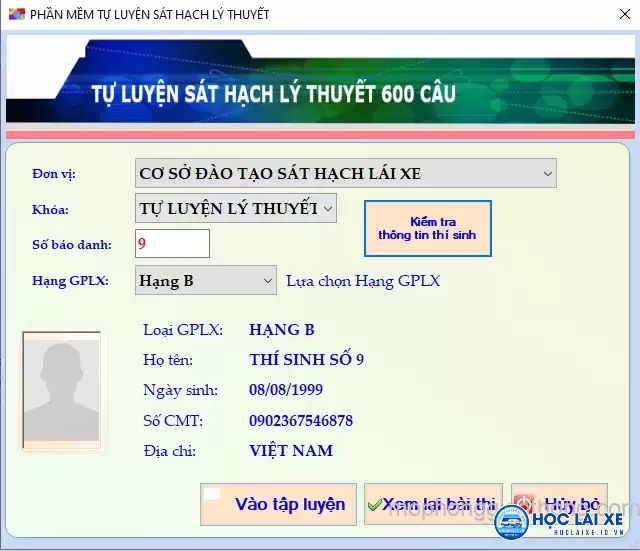The height and width of the screenshot is (551, 640).
Task: Click the Số báo danh input field
Action: click(172, 244)
